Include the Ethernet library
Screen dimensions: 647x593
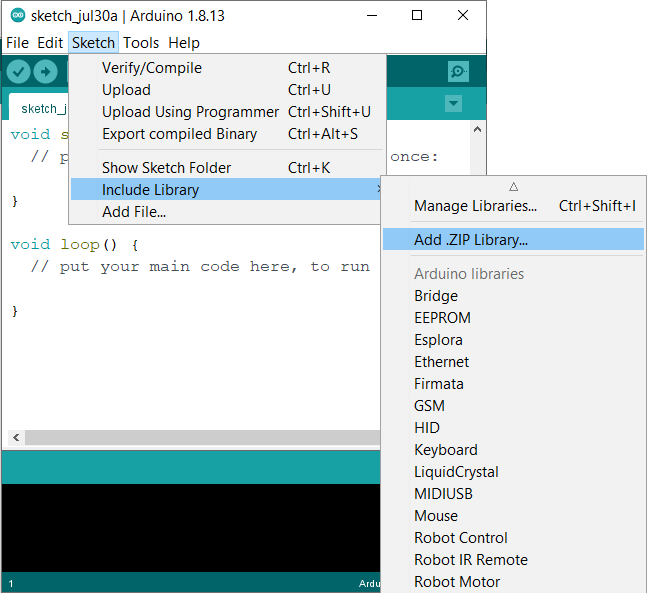click(513, 362)
